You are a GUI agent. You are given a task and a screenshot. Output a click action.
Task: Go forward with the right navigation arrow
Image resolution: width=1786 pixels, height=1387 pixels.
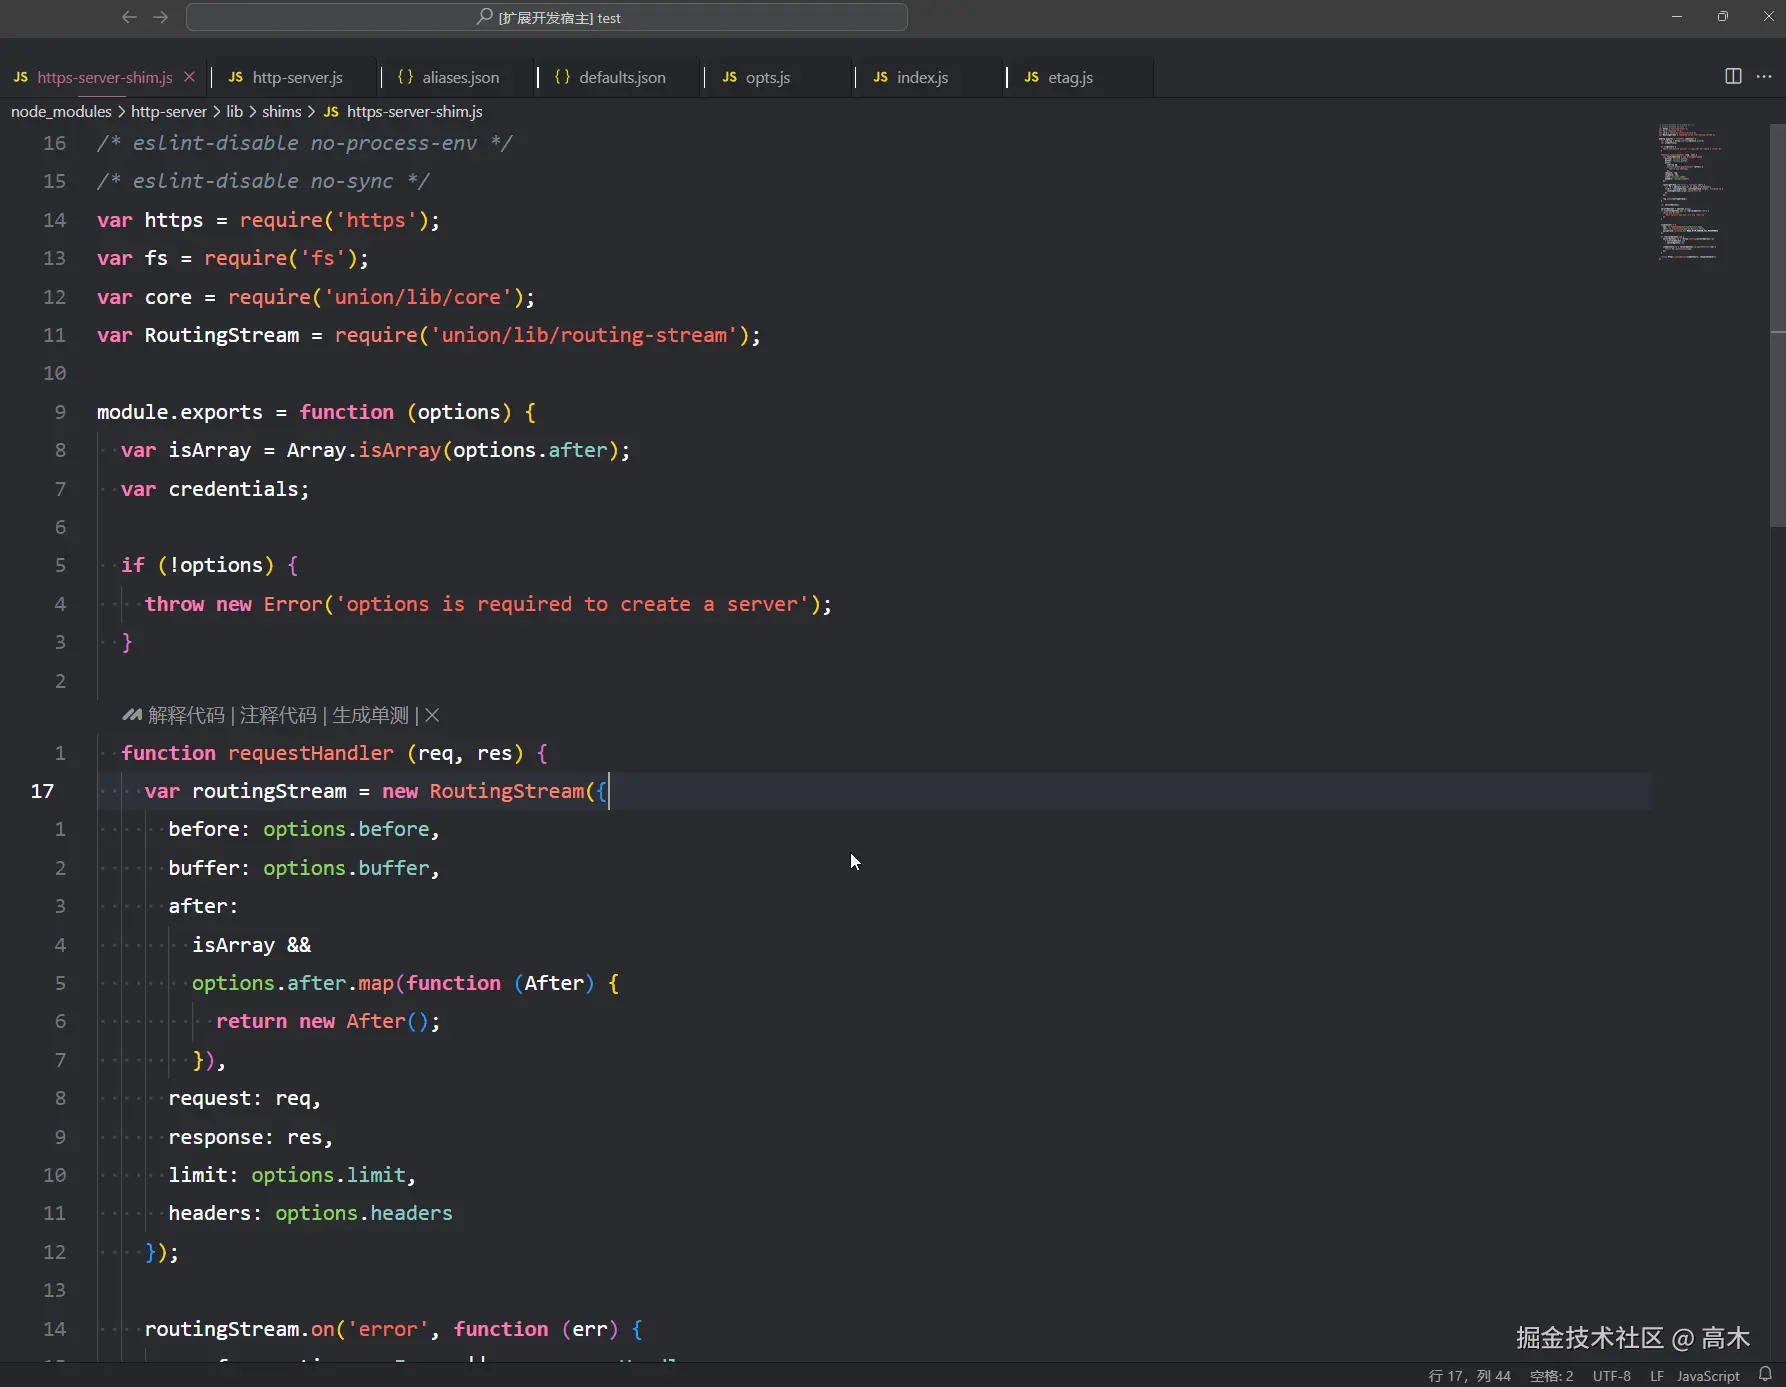click(x=161, y=17)
